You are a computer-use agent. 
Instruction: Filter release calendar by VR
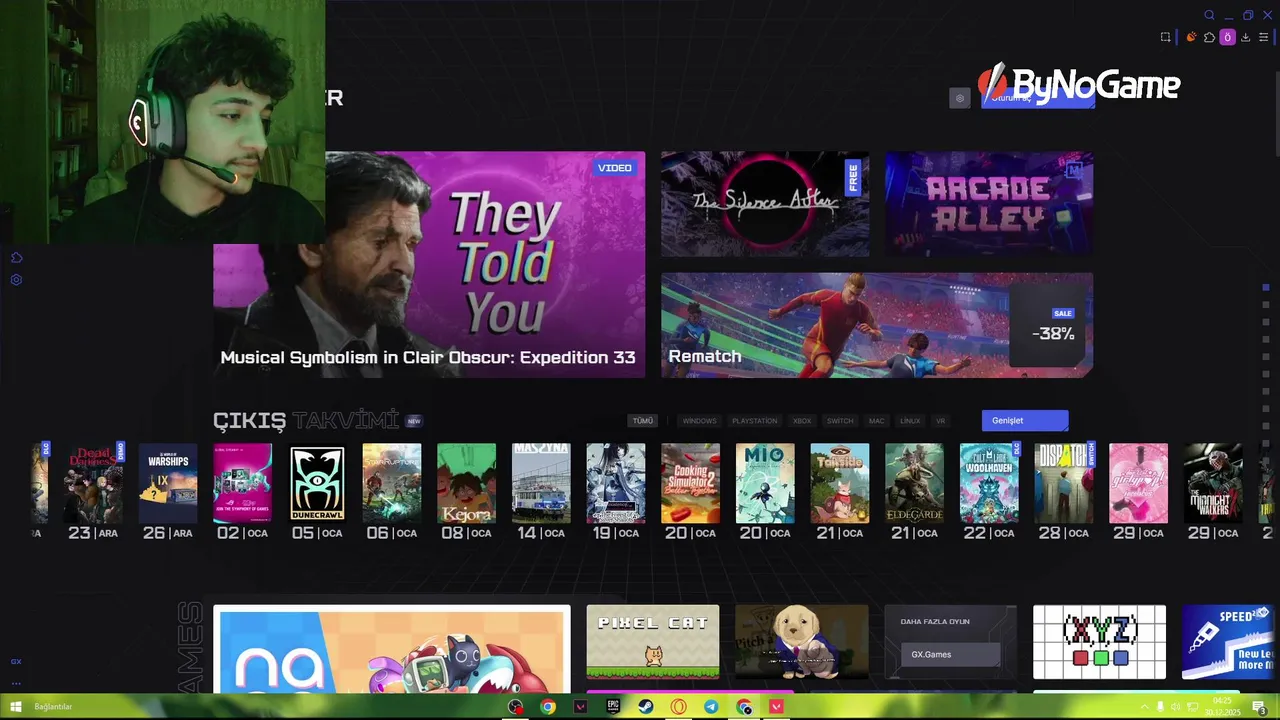point(940,421)
